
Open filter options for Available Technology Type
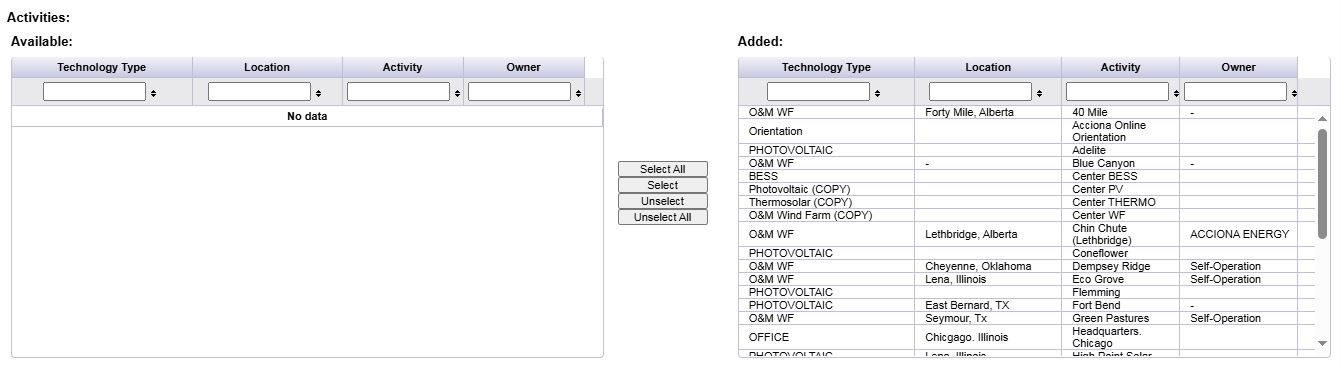[x=153, y=93]
